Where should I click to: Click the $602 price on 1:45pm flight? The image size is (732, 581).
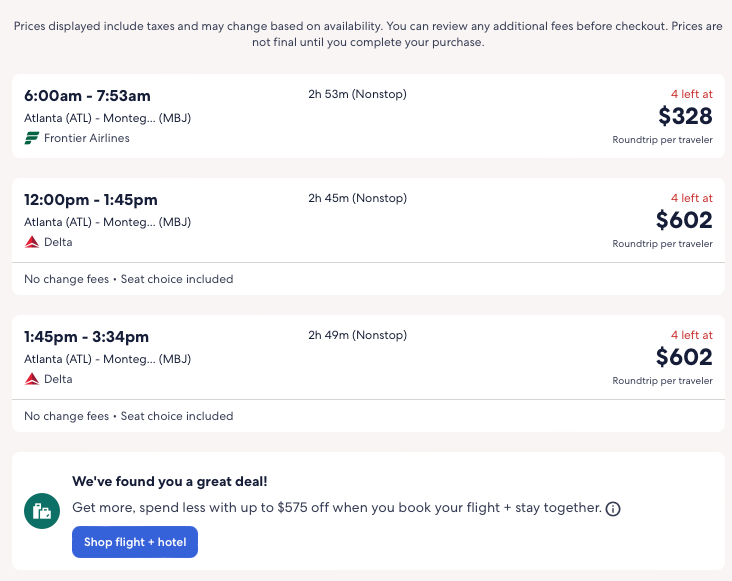[684, 357]
